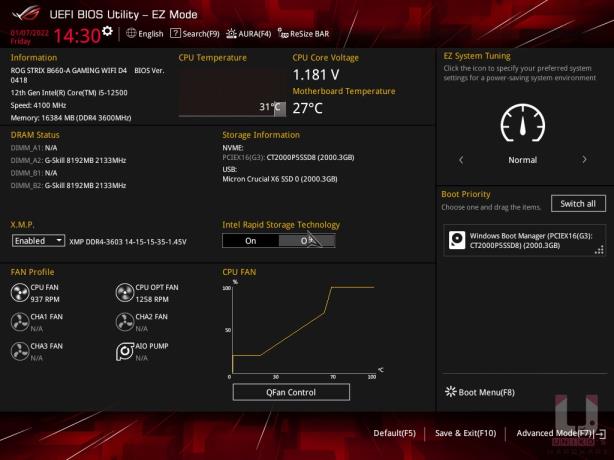Viewport: 614px width, 460px height.
Task: Click Micron Crucial X6 SSD USB entry
Action: tap(280, 179)
